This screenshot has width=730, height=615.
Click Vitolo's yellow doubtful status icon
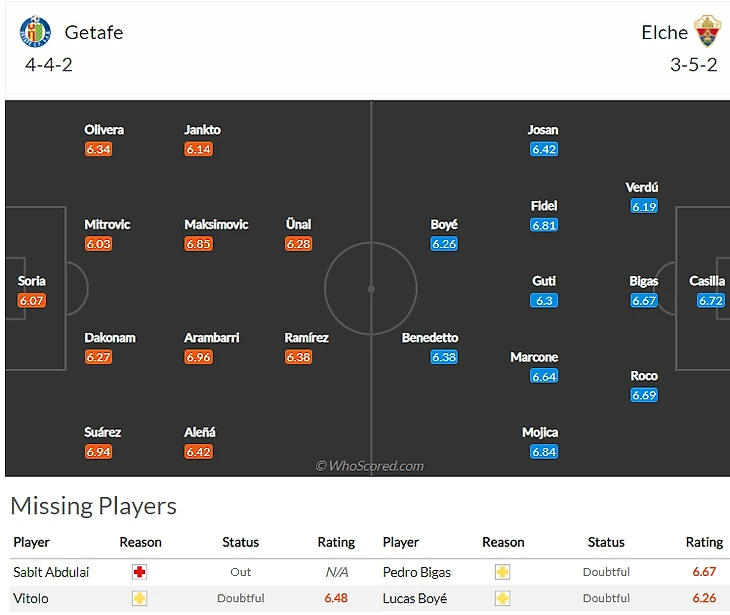(140, 598)
